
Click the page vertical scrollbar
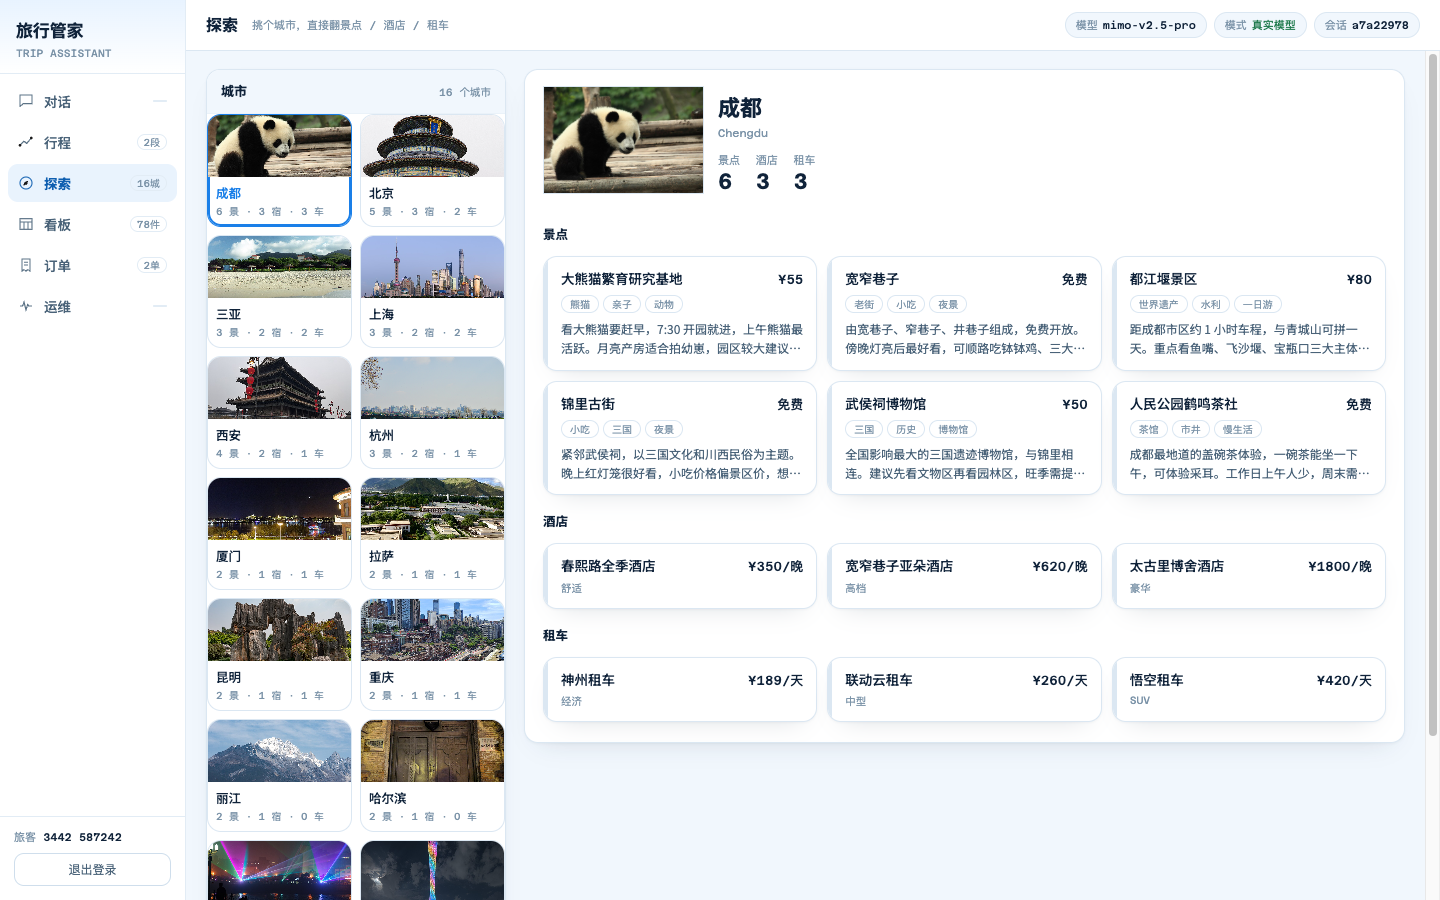pos(1433,395)
